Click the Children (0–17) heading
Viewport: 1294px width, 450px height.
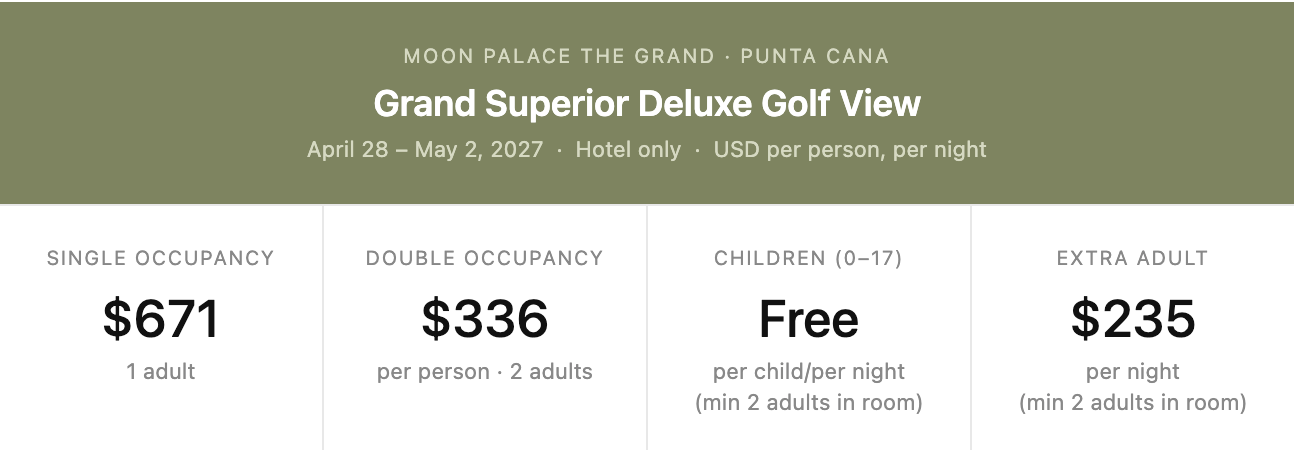(x=809, y=258)
